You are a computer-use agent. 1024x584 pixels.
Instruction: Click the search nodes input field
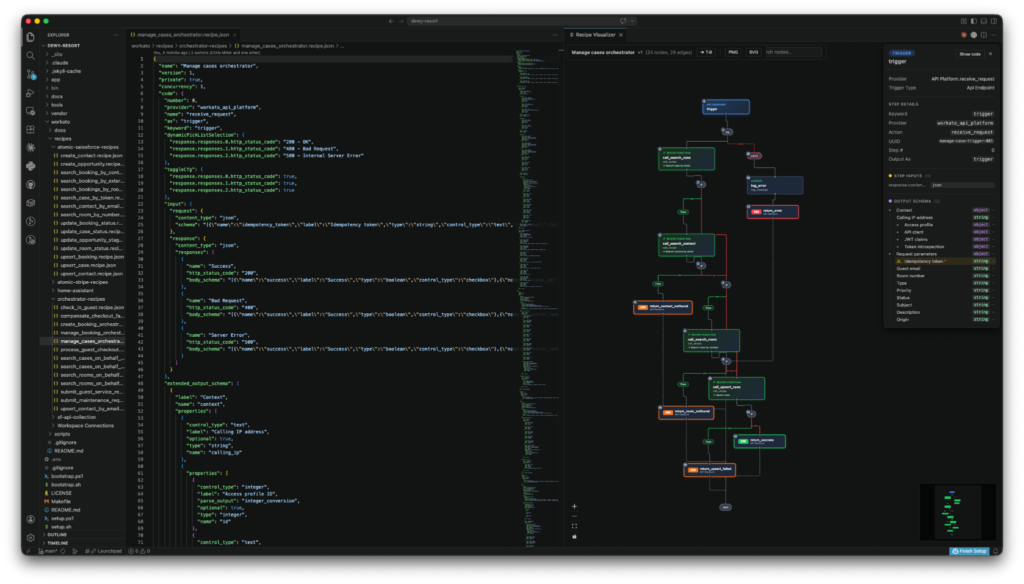(x=793, y=52)
